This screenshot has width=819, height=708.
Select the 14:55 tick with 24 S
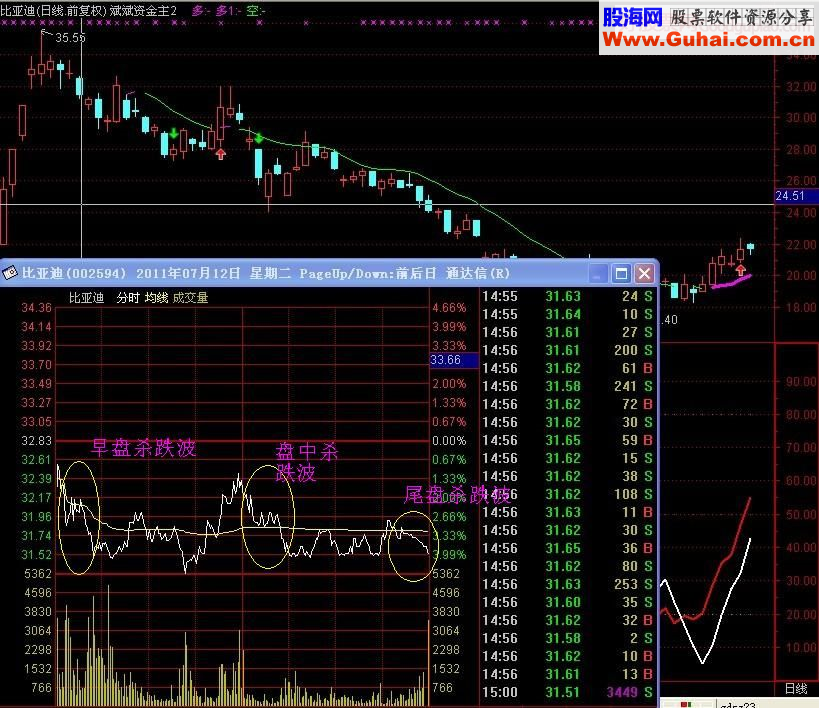click(x=567, y=296)
